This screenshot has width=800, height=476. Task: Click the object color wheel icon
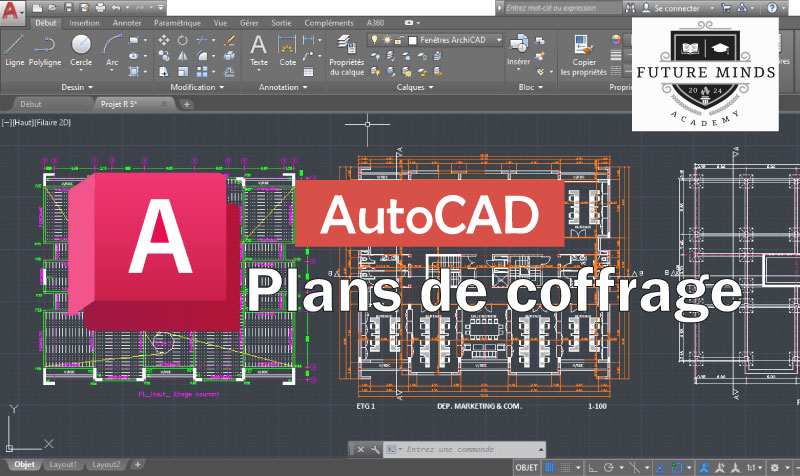(x=616, y=40)
